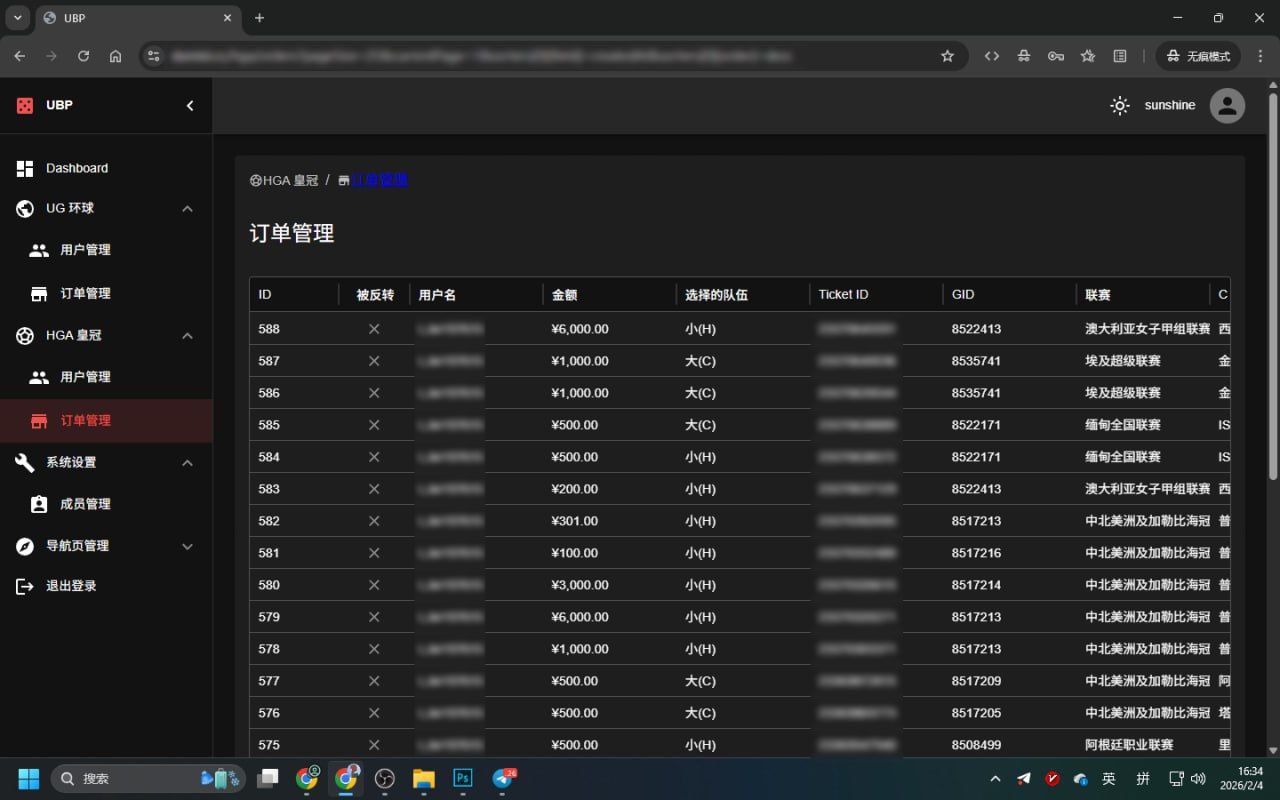Click the 导航页管理 compass icon
Viewport: 1280px width, 800px height.
pyautogui.click(x=24, y=546)
